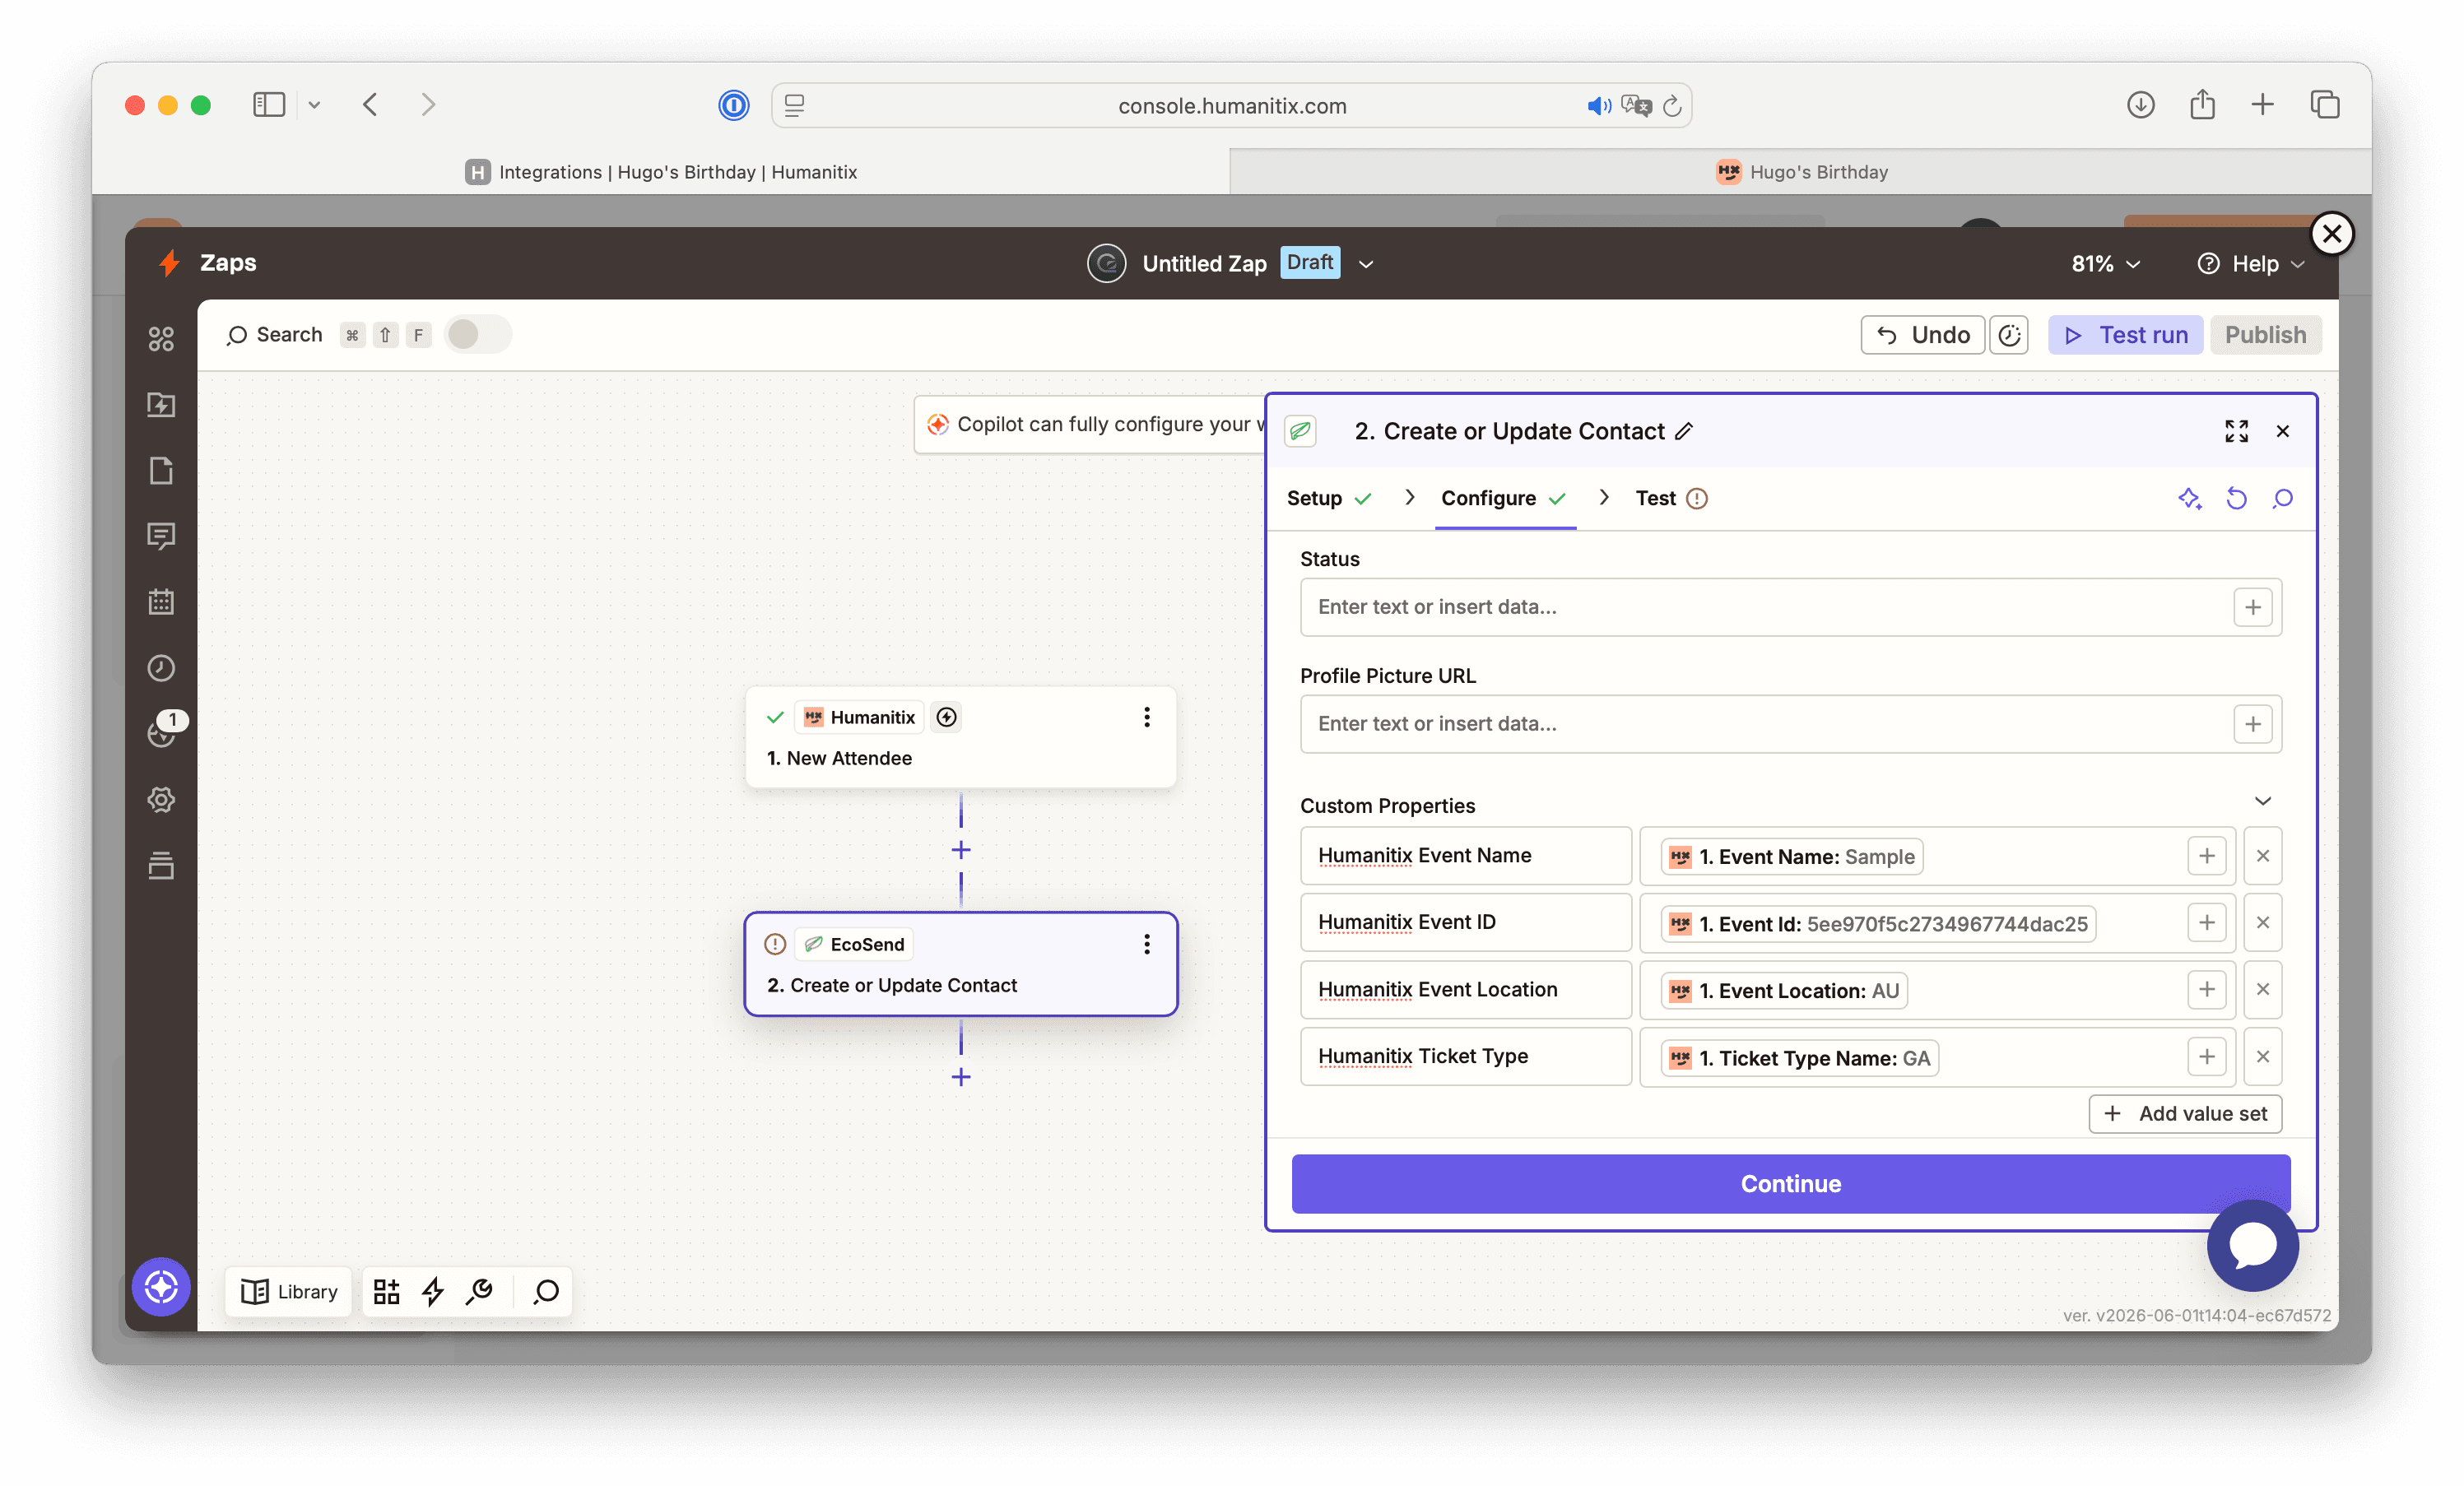Click the Search box in Zap editor

pos(275,335)
